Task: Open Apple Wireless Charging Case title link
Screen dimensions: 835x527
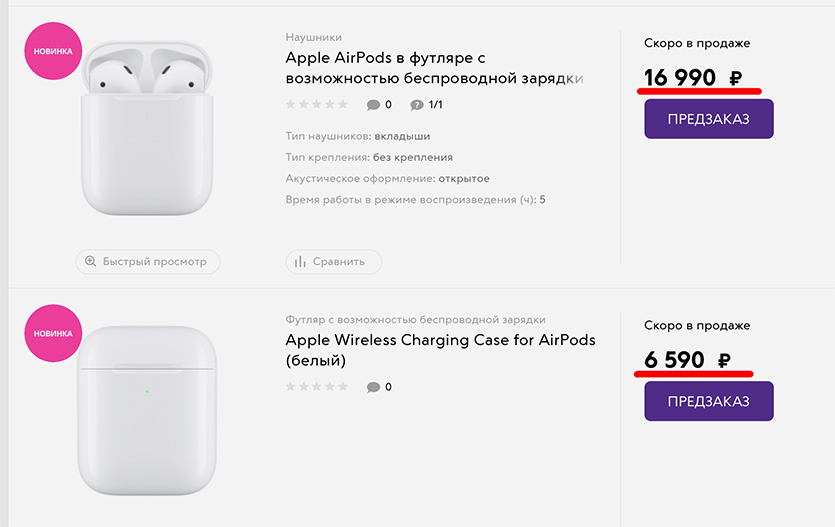Action: pos(440,350)
